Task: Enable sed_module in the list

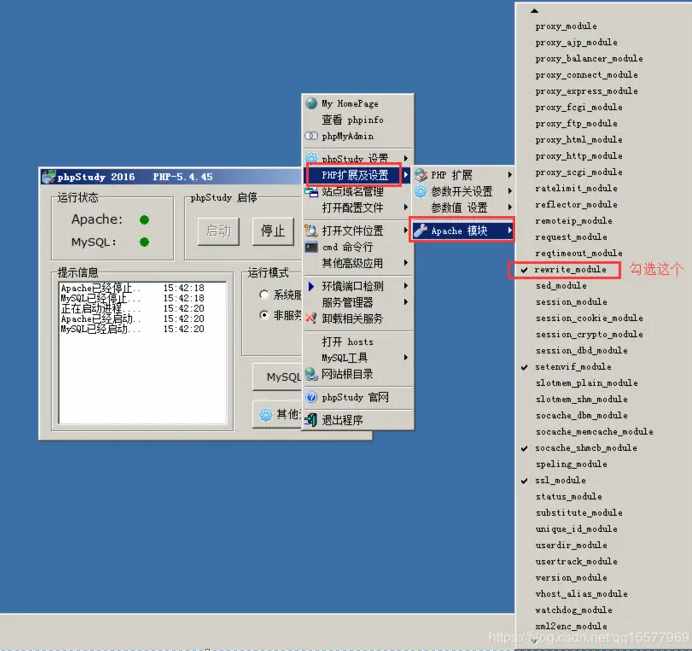Action: 561,286
